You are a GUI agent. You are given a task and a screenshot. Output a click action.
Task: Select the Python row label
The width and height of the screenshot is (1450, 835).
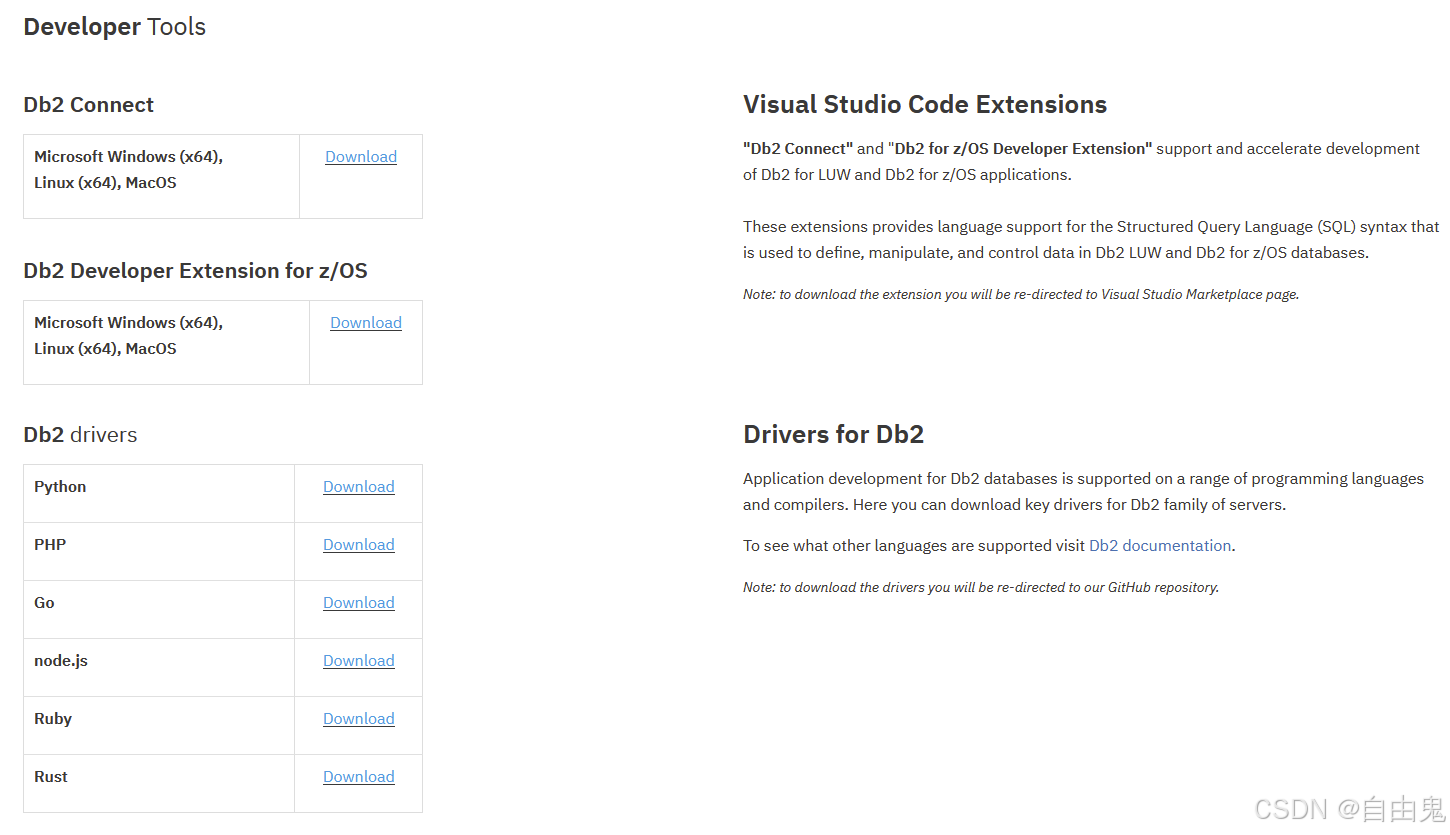[x=60, y=487]
